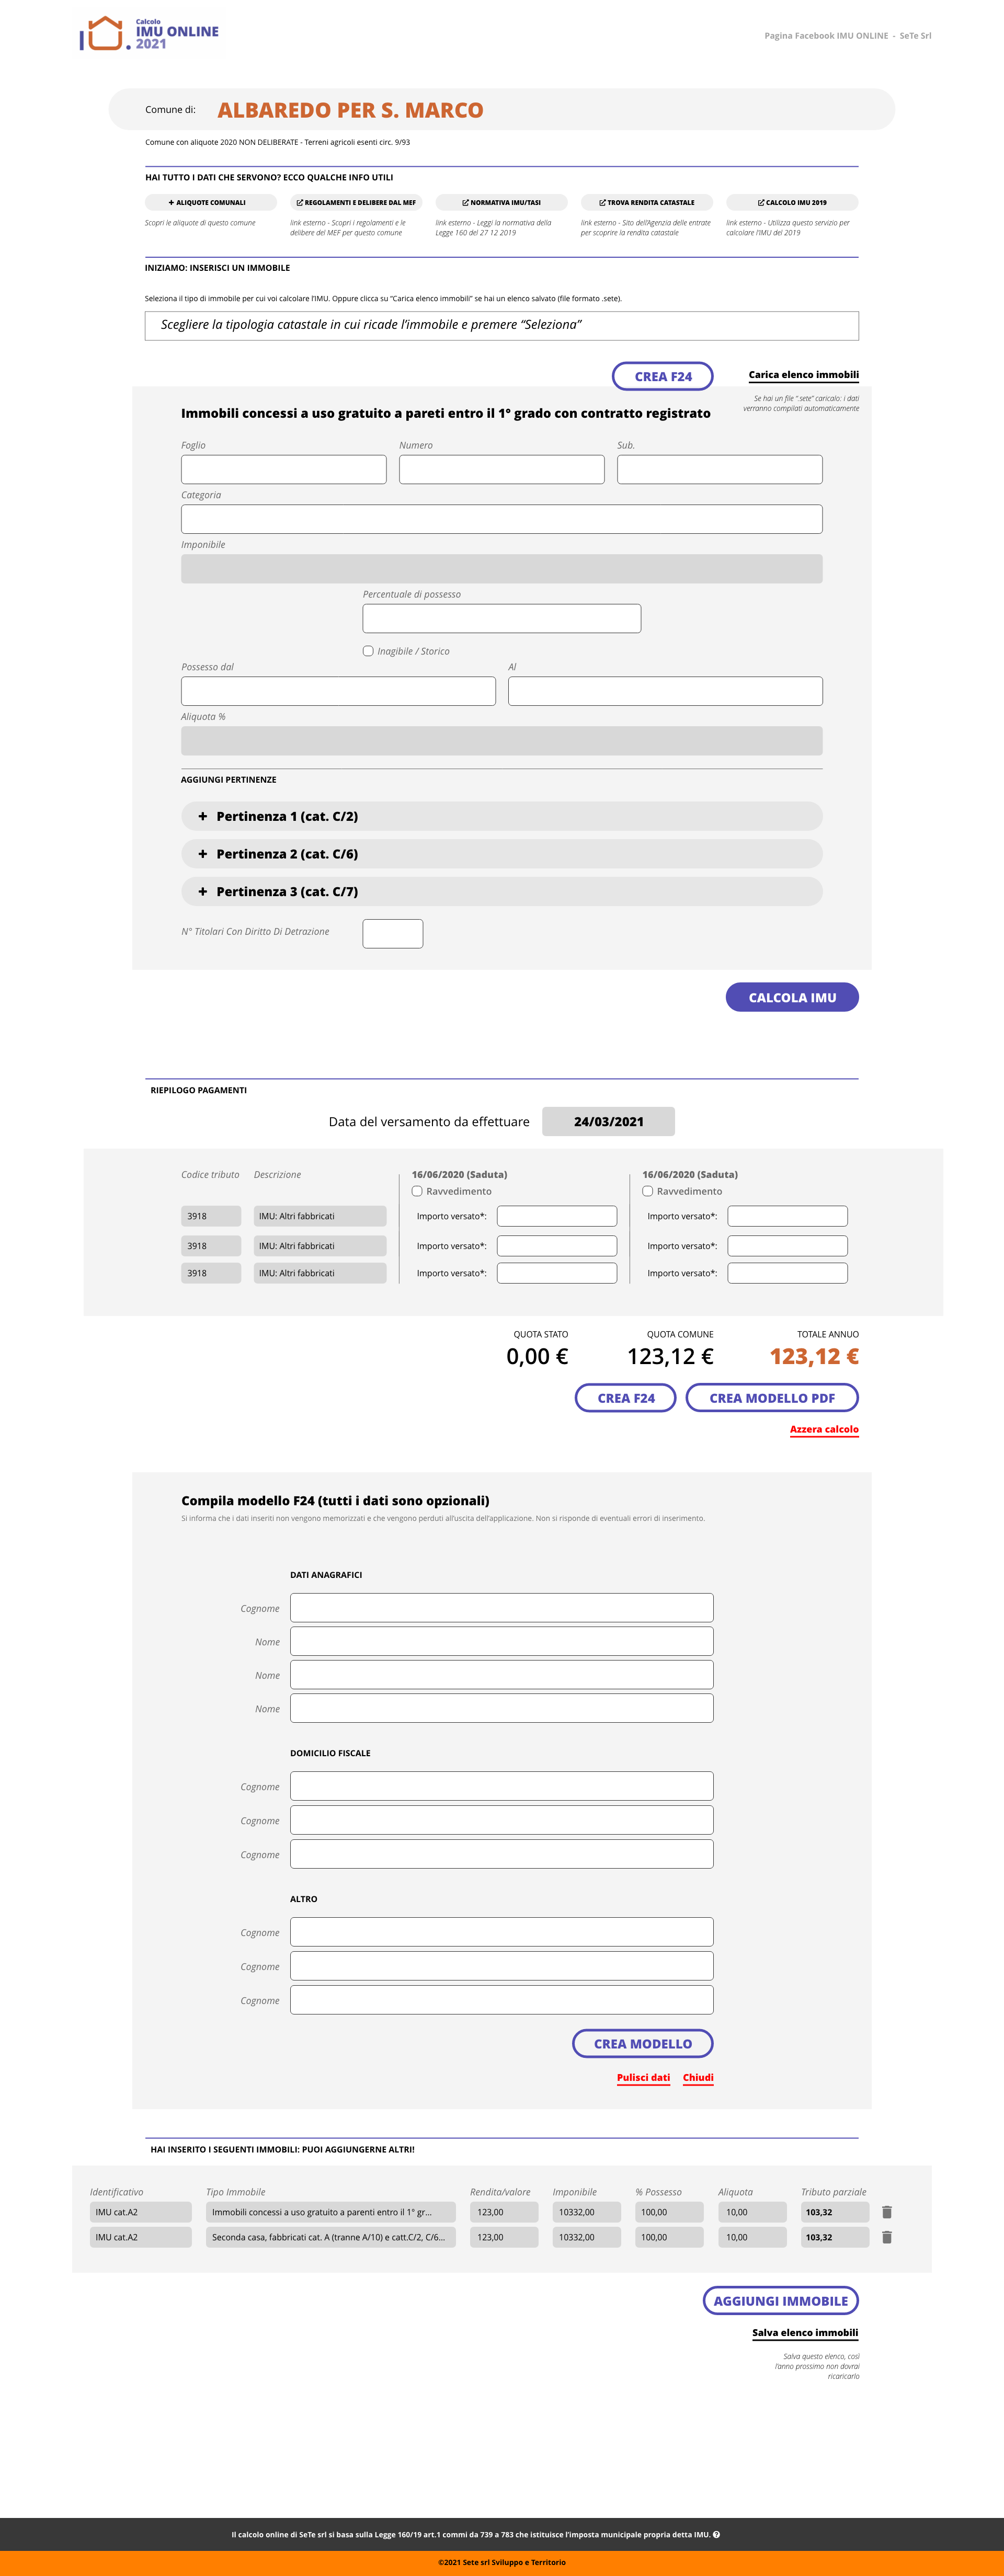
Task: Open the Normativa IMU/TASI link
Action: click(x=501, y=202)
